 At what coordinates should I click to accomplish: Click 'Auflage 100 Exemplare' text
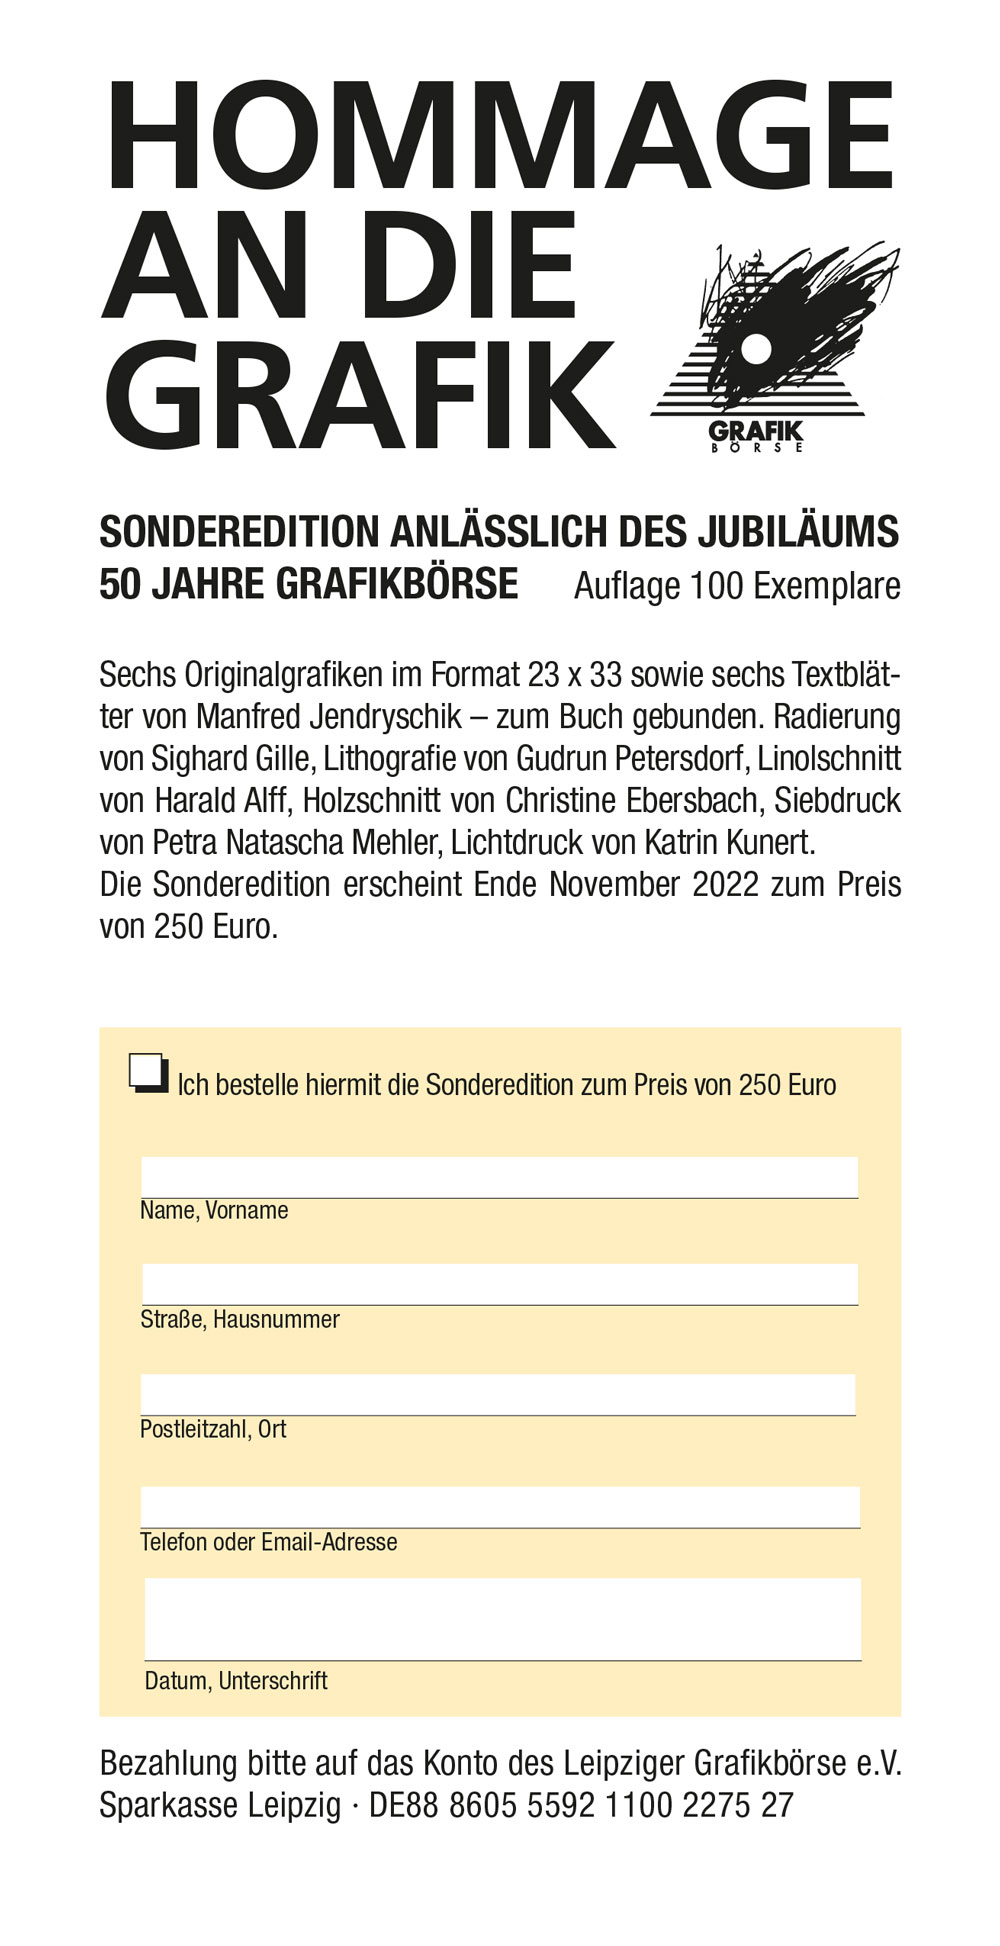(x=737, y=586)
